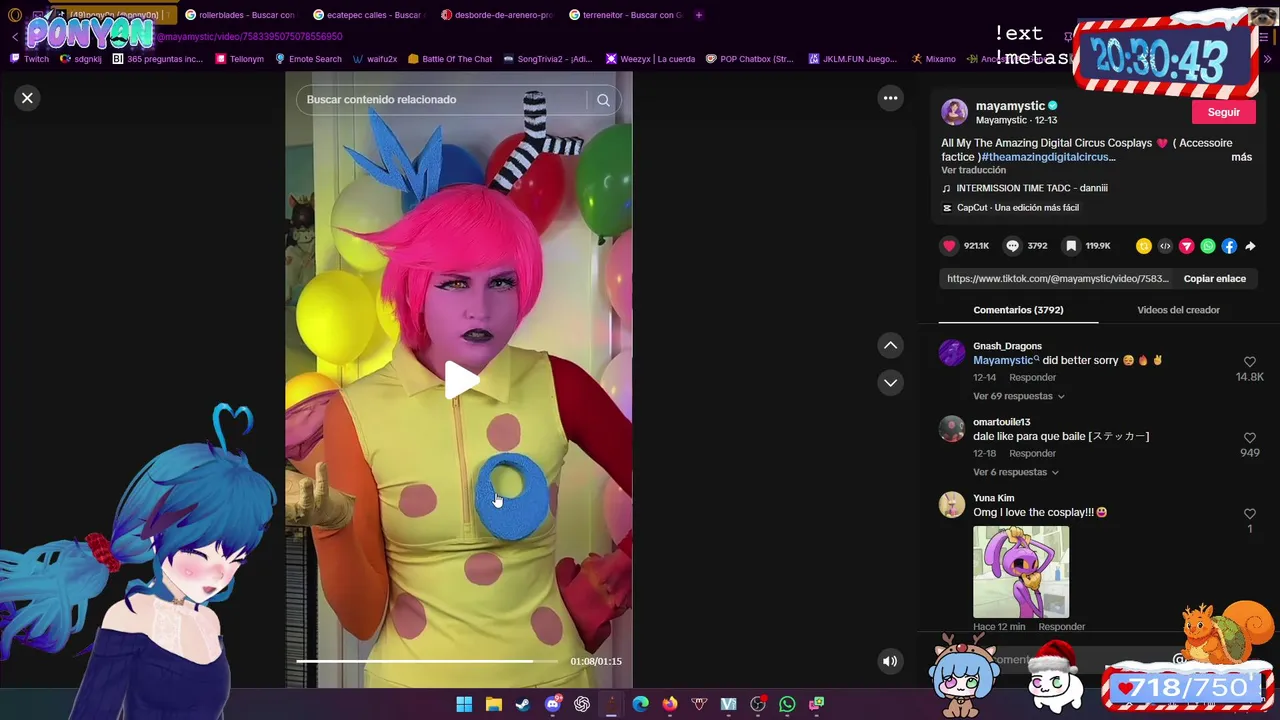Switch to Videos del creador tab

pos(1178,310)
